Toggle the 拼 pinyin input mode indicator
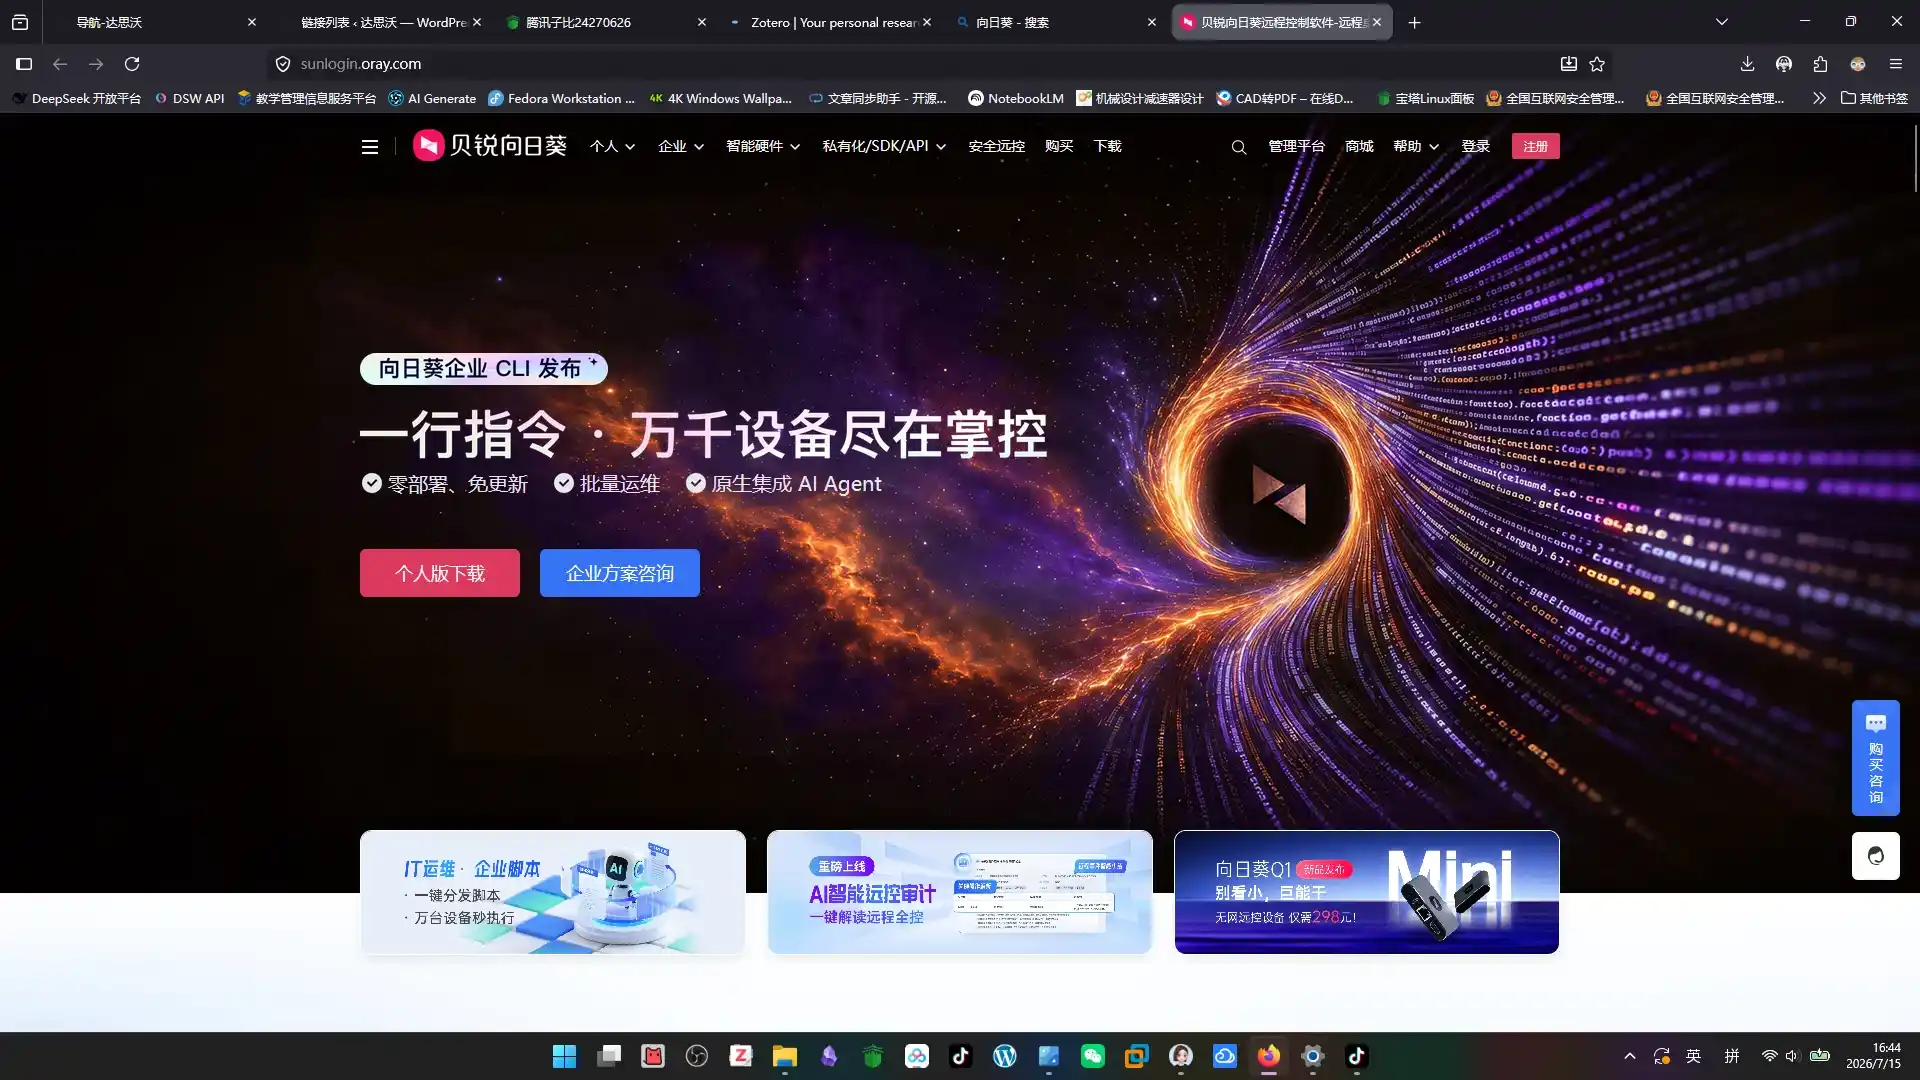 coord(1731,1056)
